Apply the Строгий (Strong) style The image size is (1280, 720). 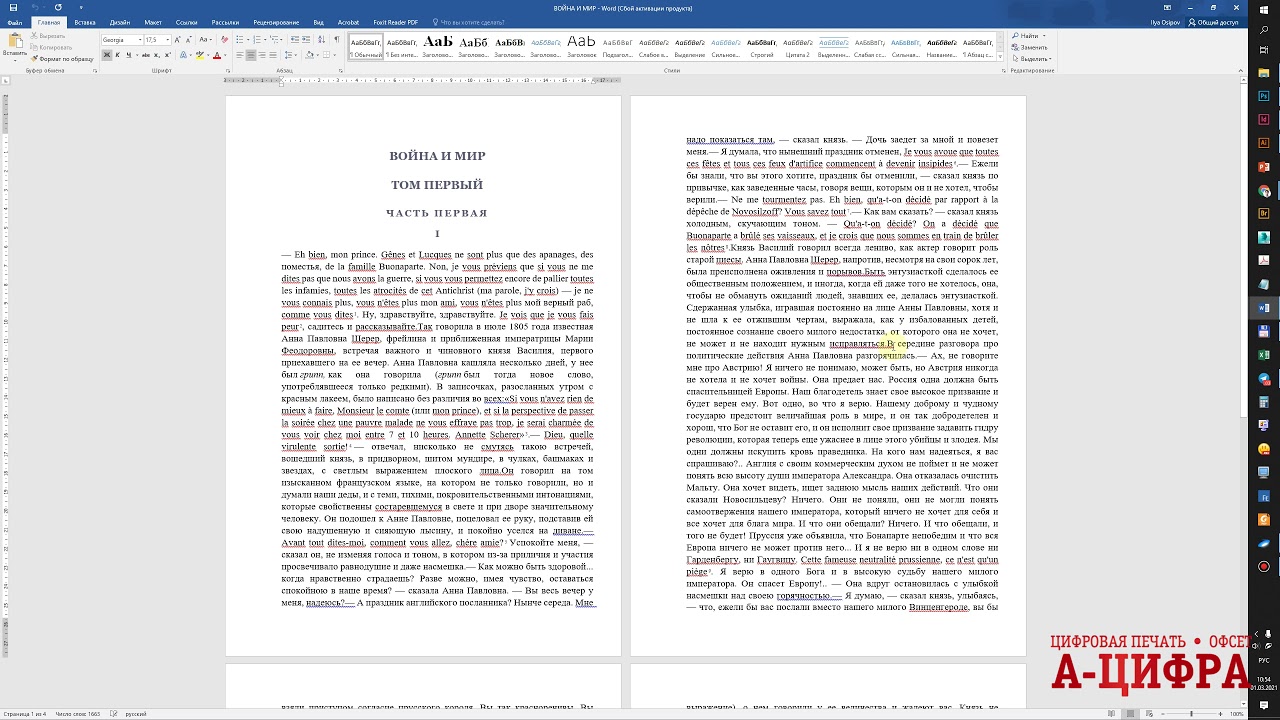[x=762, y=47]
